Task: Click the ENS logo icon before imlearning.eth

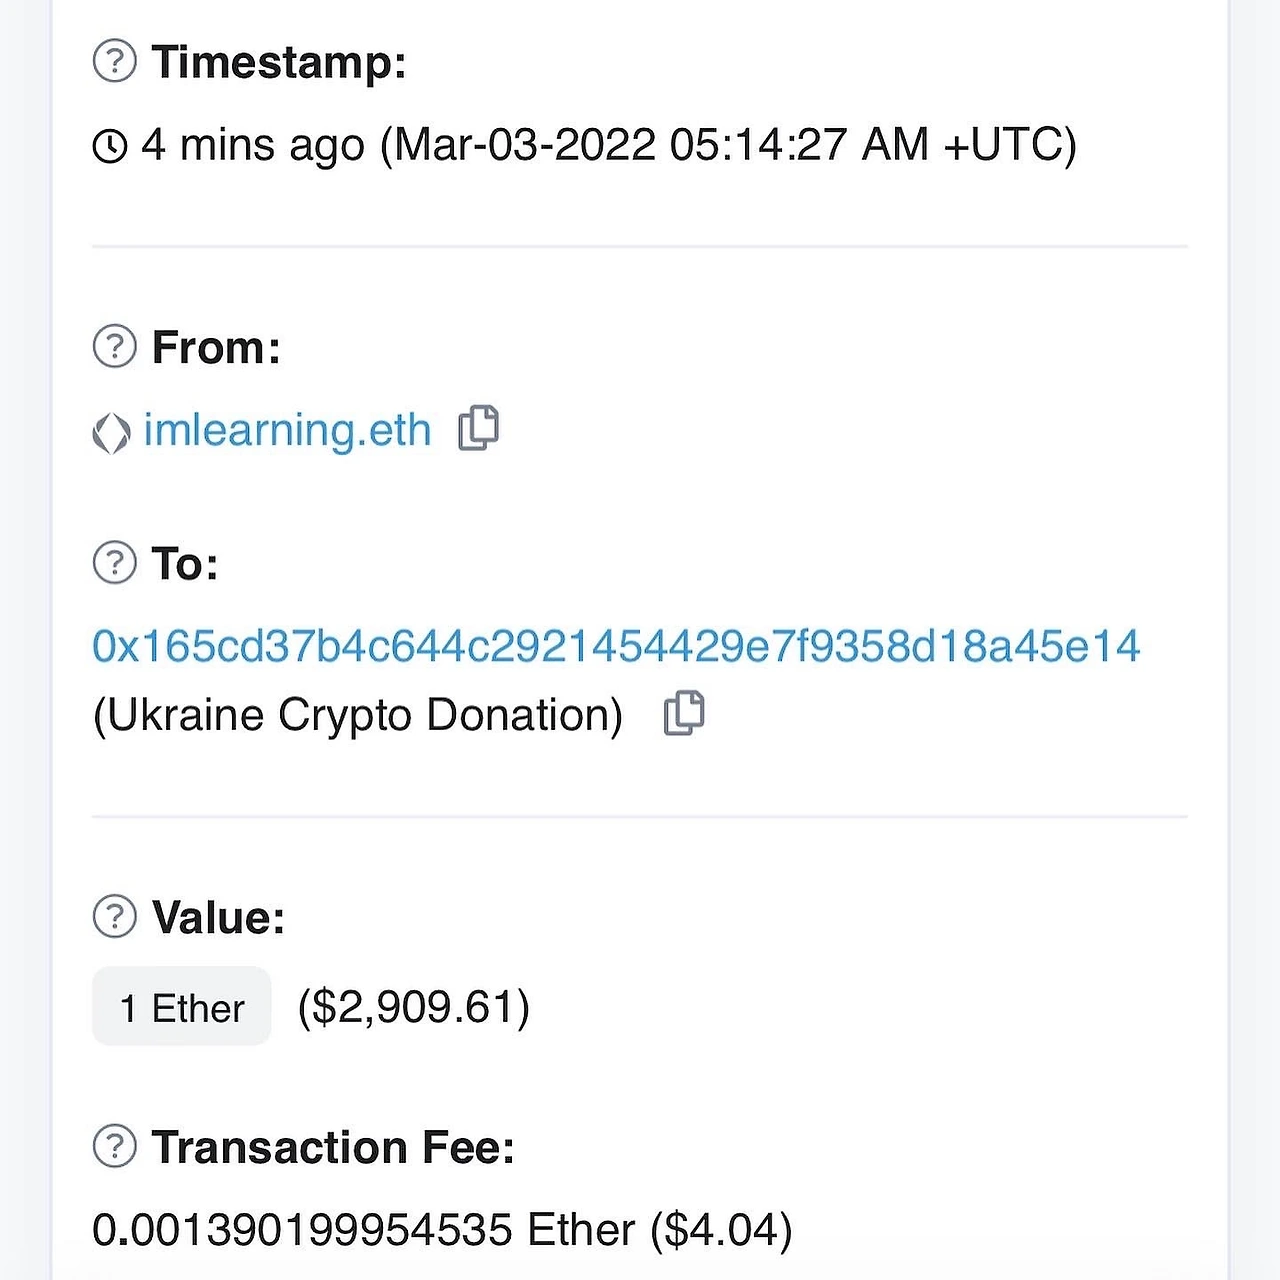Action: 111,433
